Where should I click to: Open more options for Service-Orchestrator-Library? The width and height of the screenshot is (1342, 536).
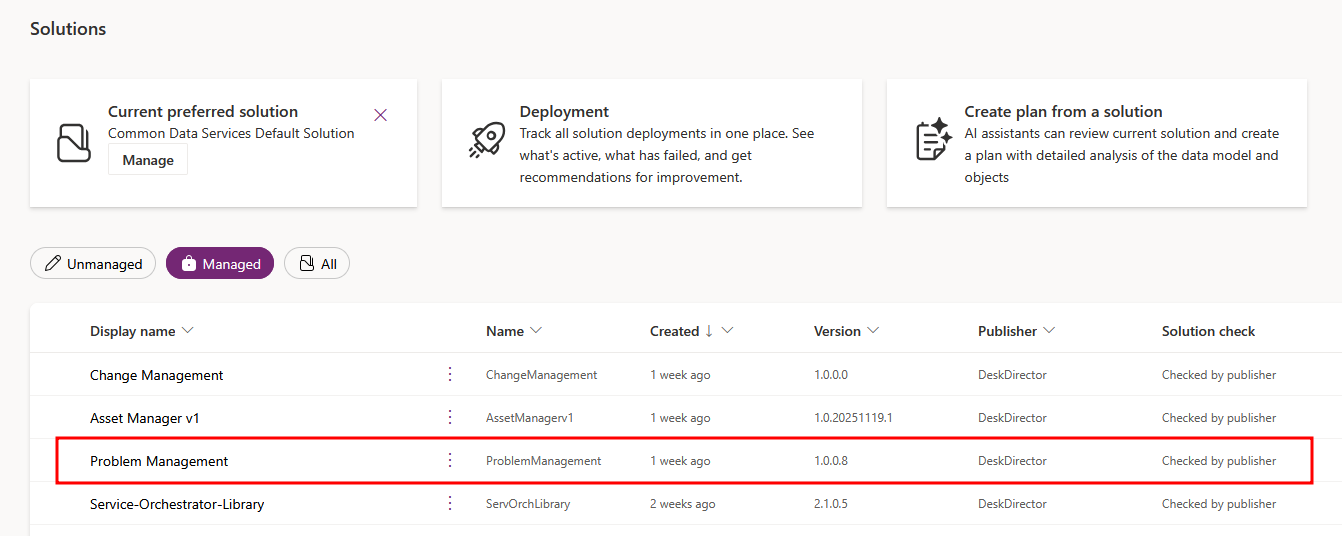pos(450,503)
